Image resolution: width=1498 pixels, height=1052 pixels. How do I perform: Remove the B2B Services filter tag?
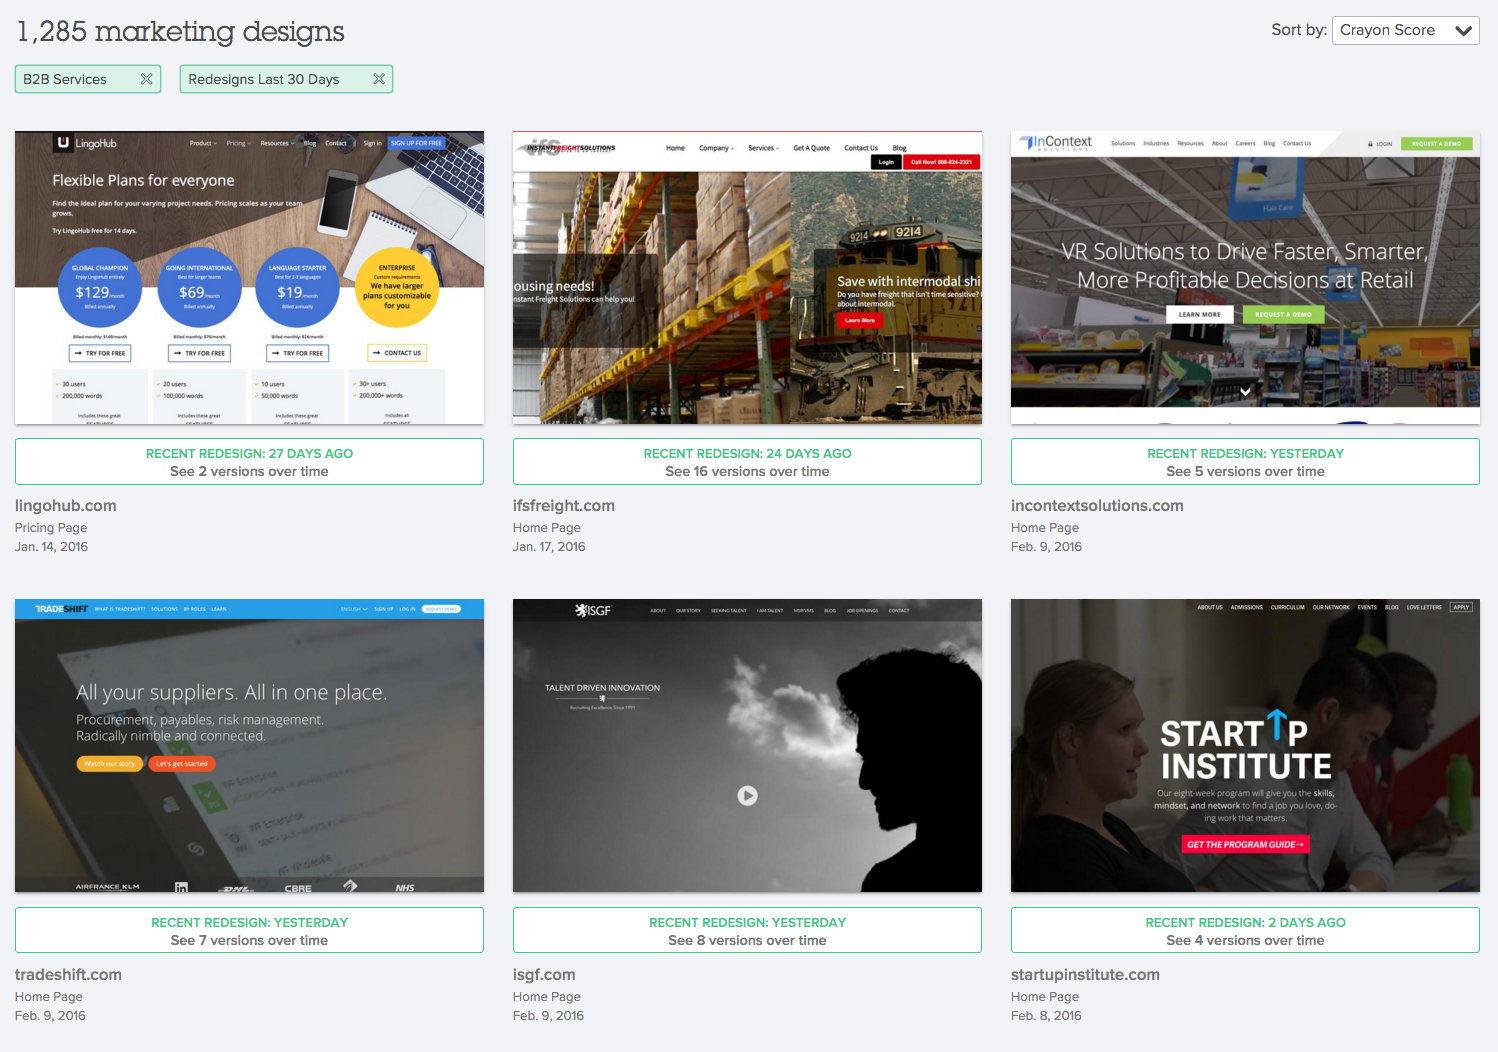point(146,79)
